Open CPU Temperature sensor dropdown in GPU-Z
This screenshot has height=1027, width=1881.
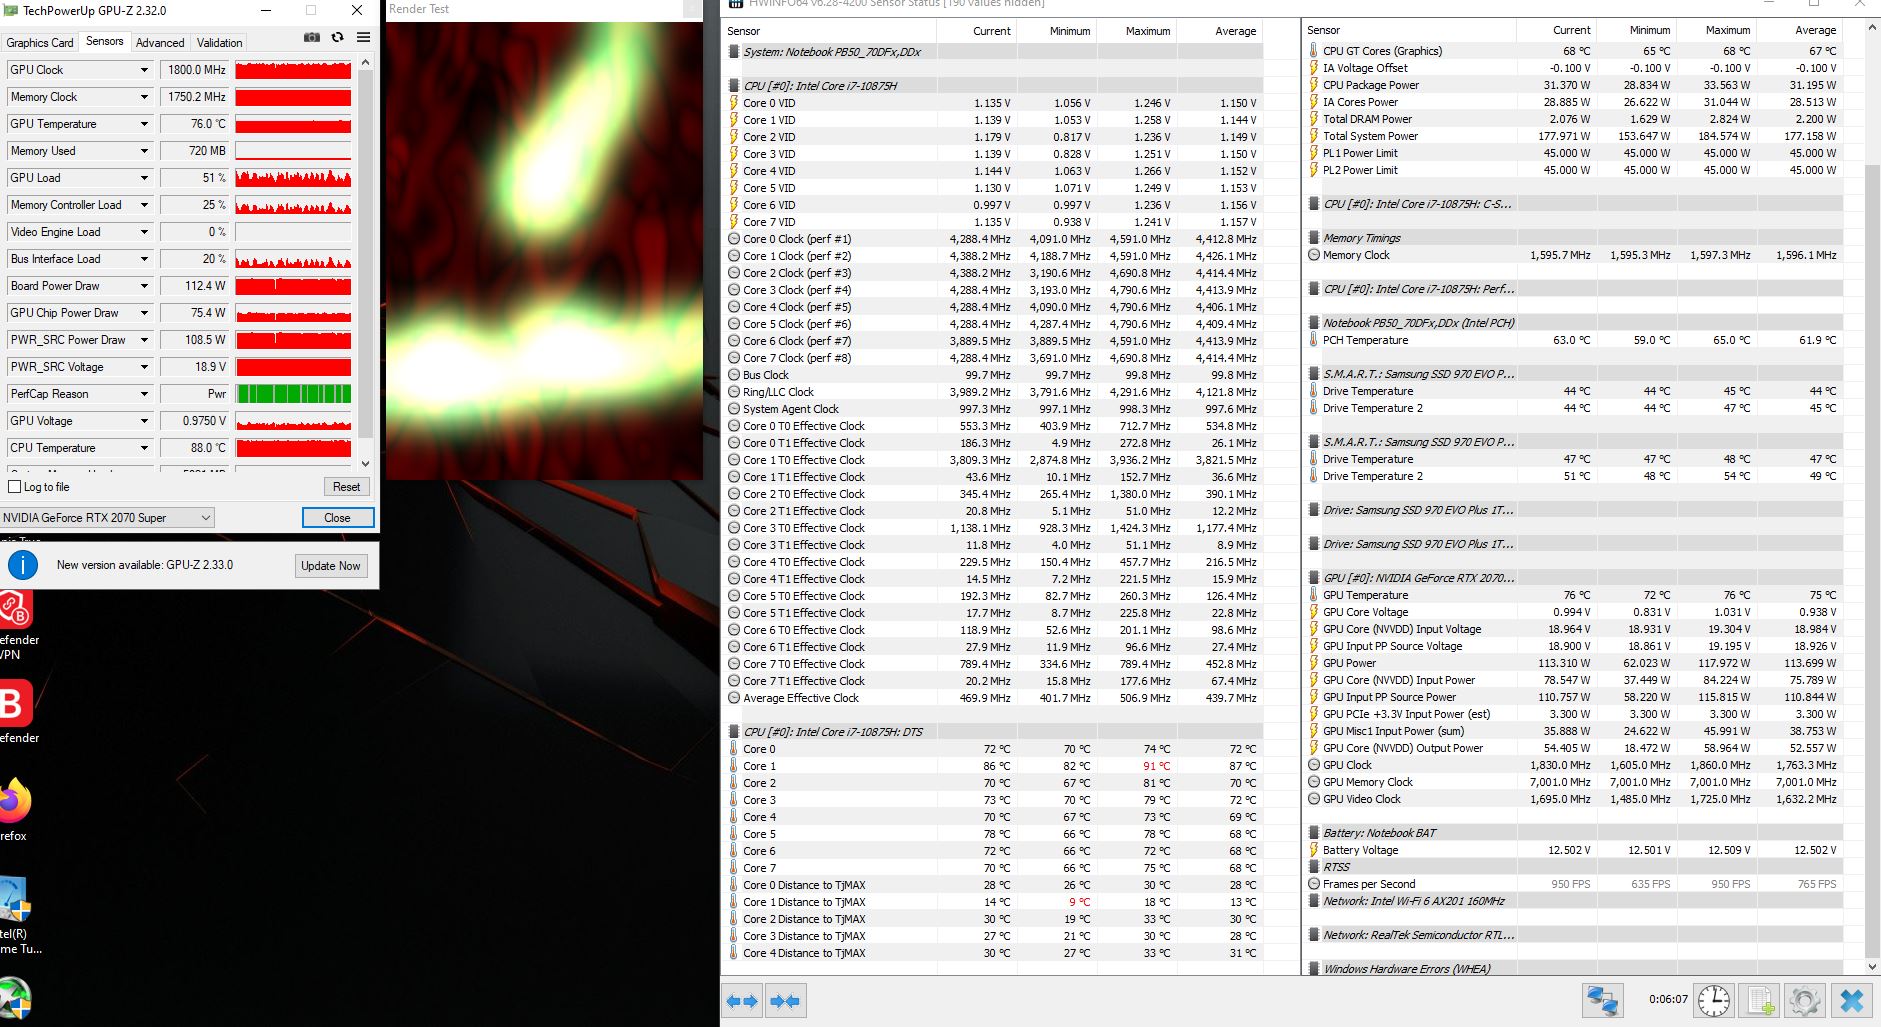tap(144, 448)
